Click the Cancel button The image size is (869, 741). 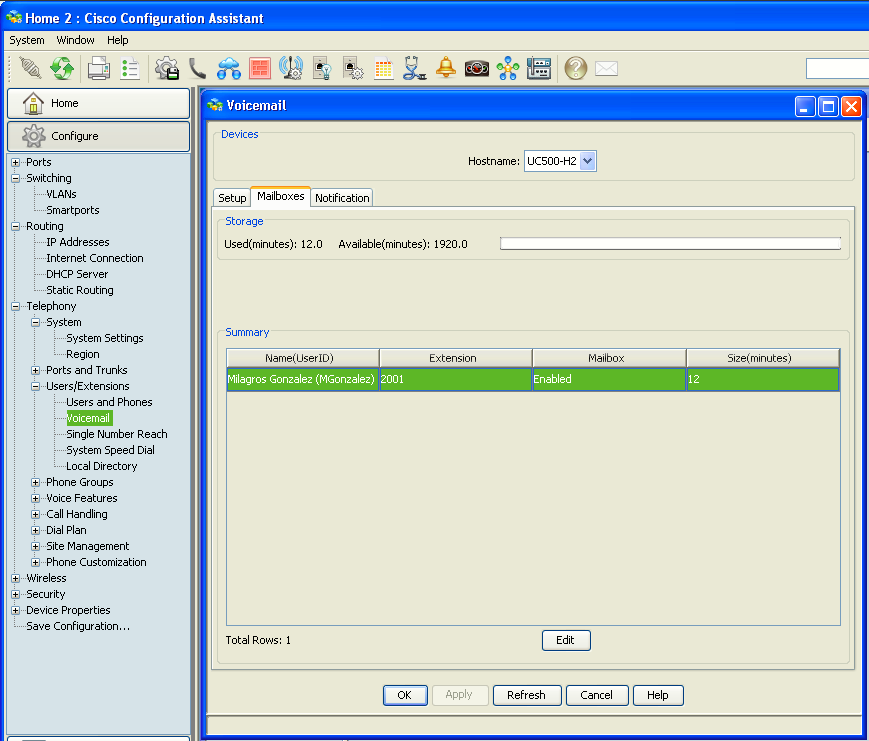597,695
